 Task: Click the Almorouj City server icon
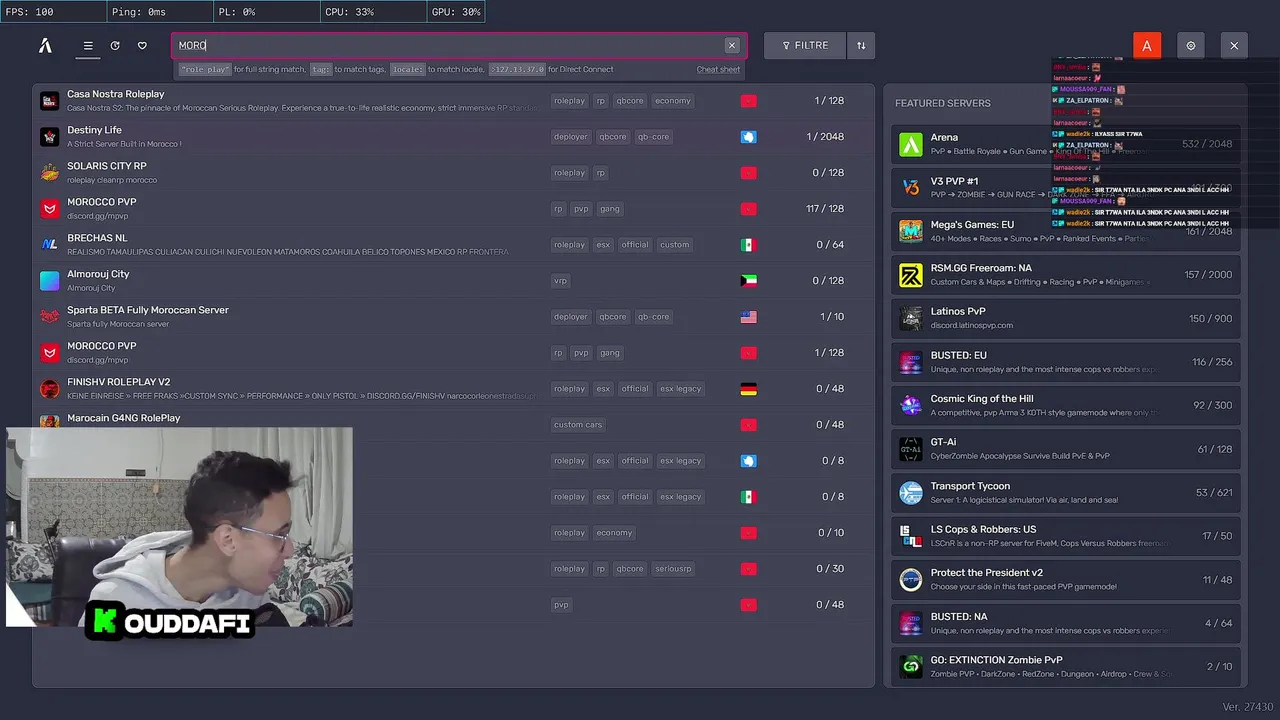point(50,281)
